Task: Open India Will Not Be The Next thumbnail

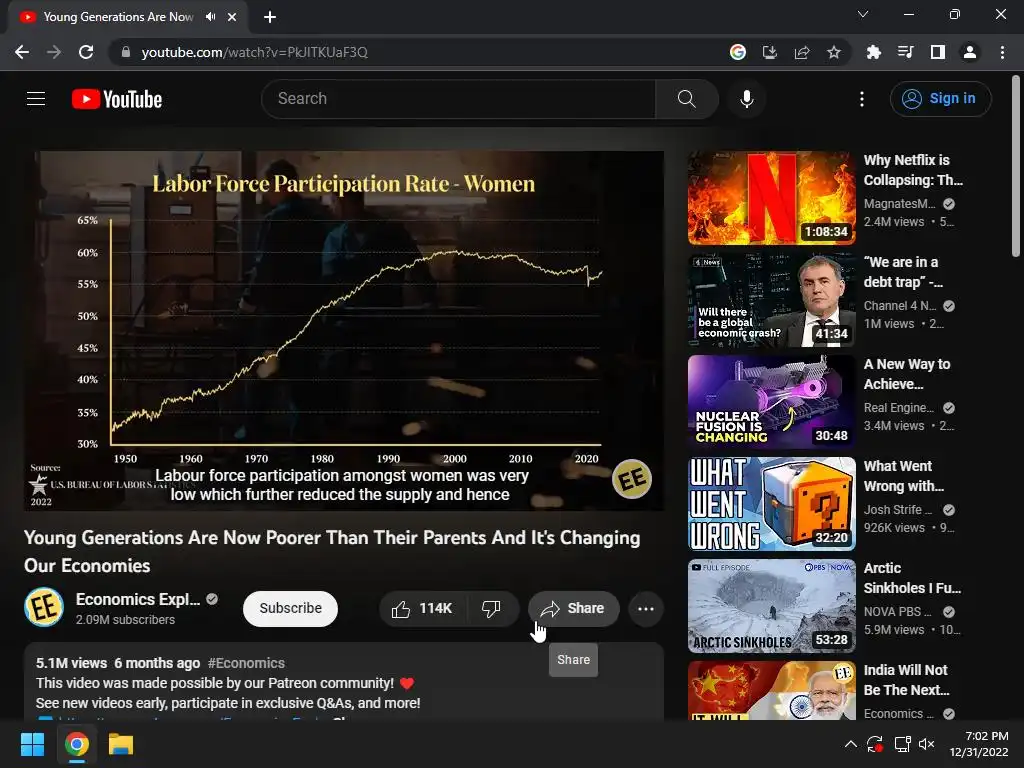Action: [x=771, y=690]
